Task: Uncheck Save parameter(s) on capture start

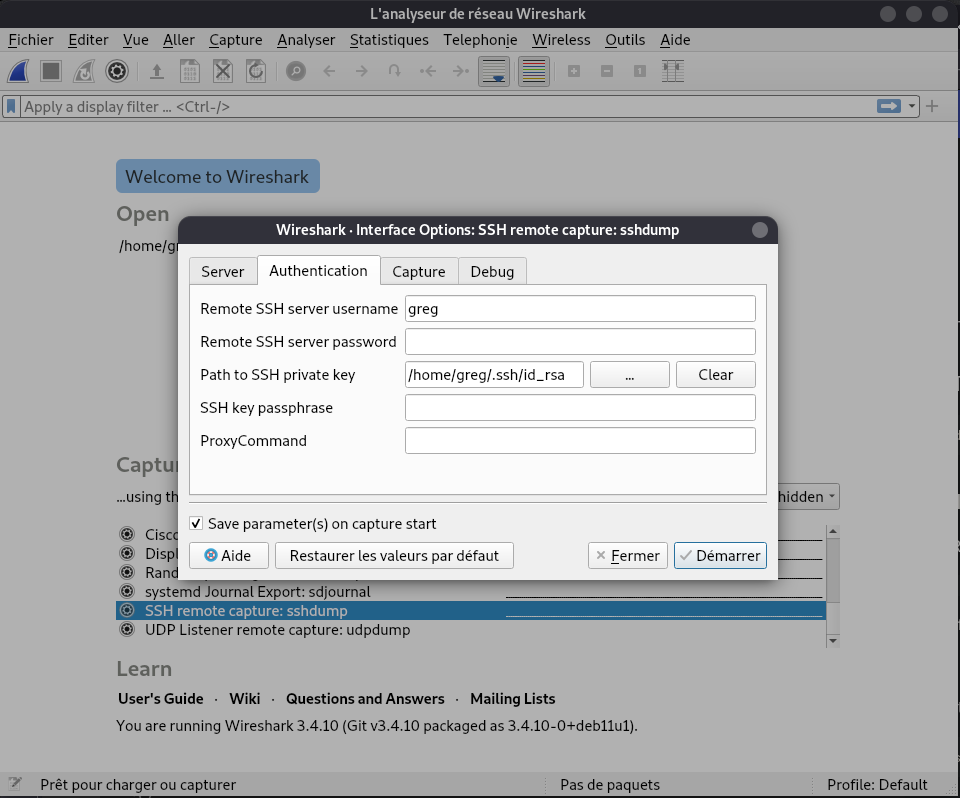Action: click(197, 523)
